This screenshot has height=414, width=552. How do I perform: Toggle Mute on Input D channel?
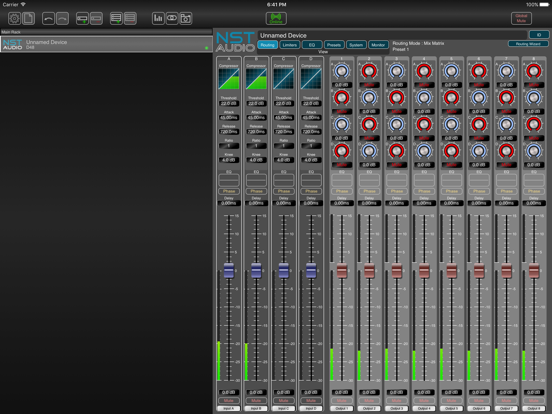pyautogui.click(x=311, y=400)
